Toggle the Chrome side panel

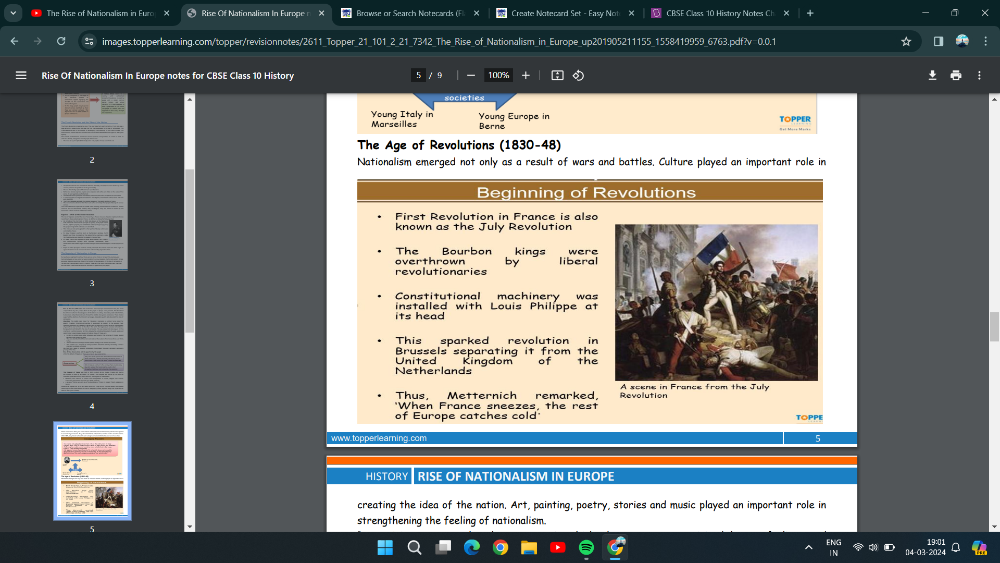pos(938,41)
